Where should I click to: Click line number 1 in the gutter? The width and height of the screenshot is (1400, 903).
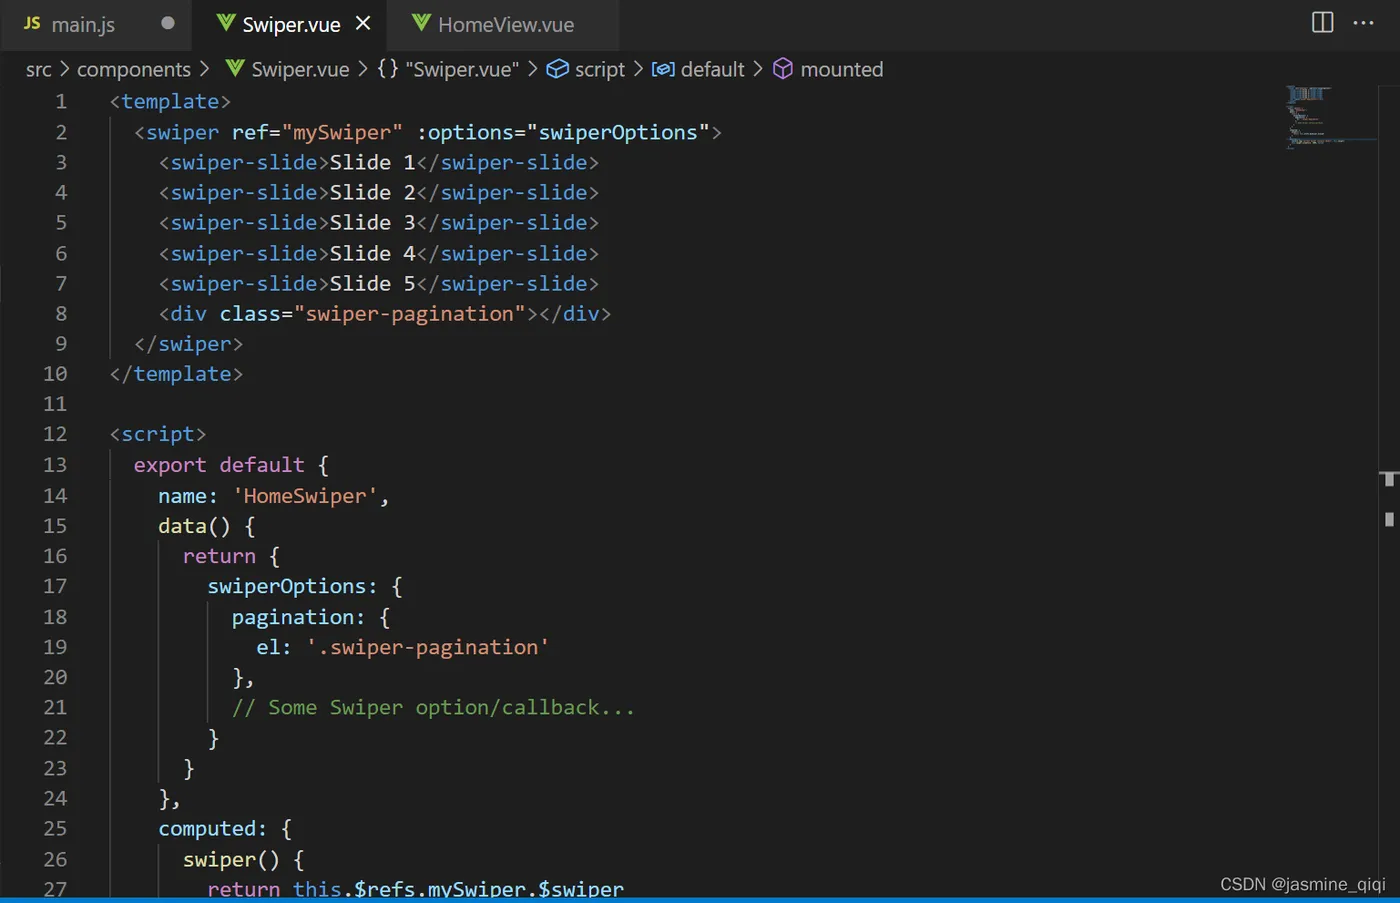tap(61, 102)
